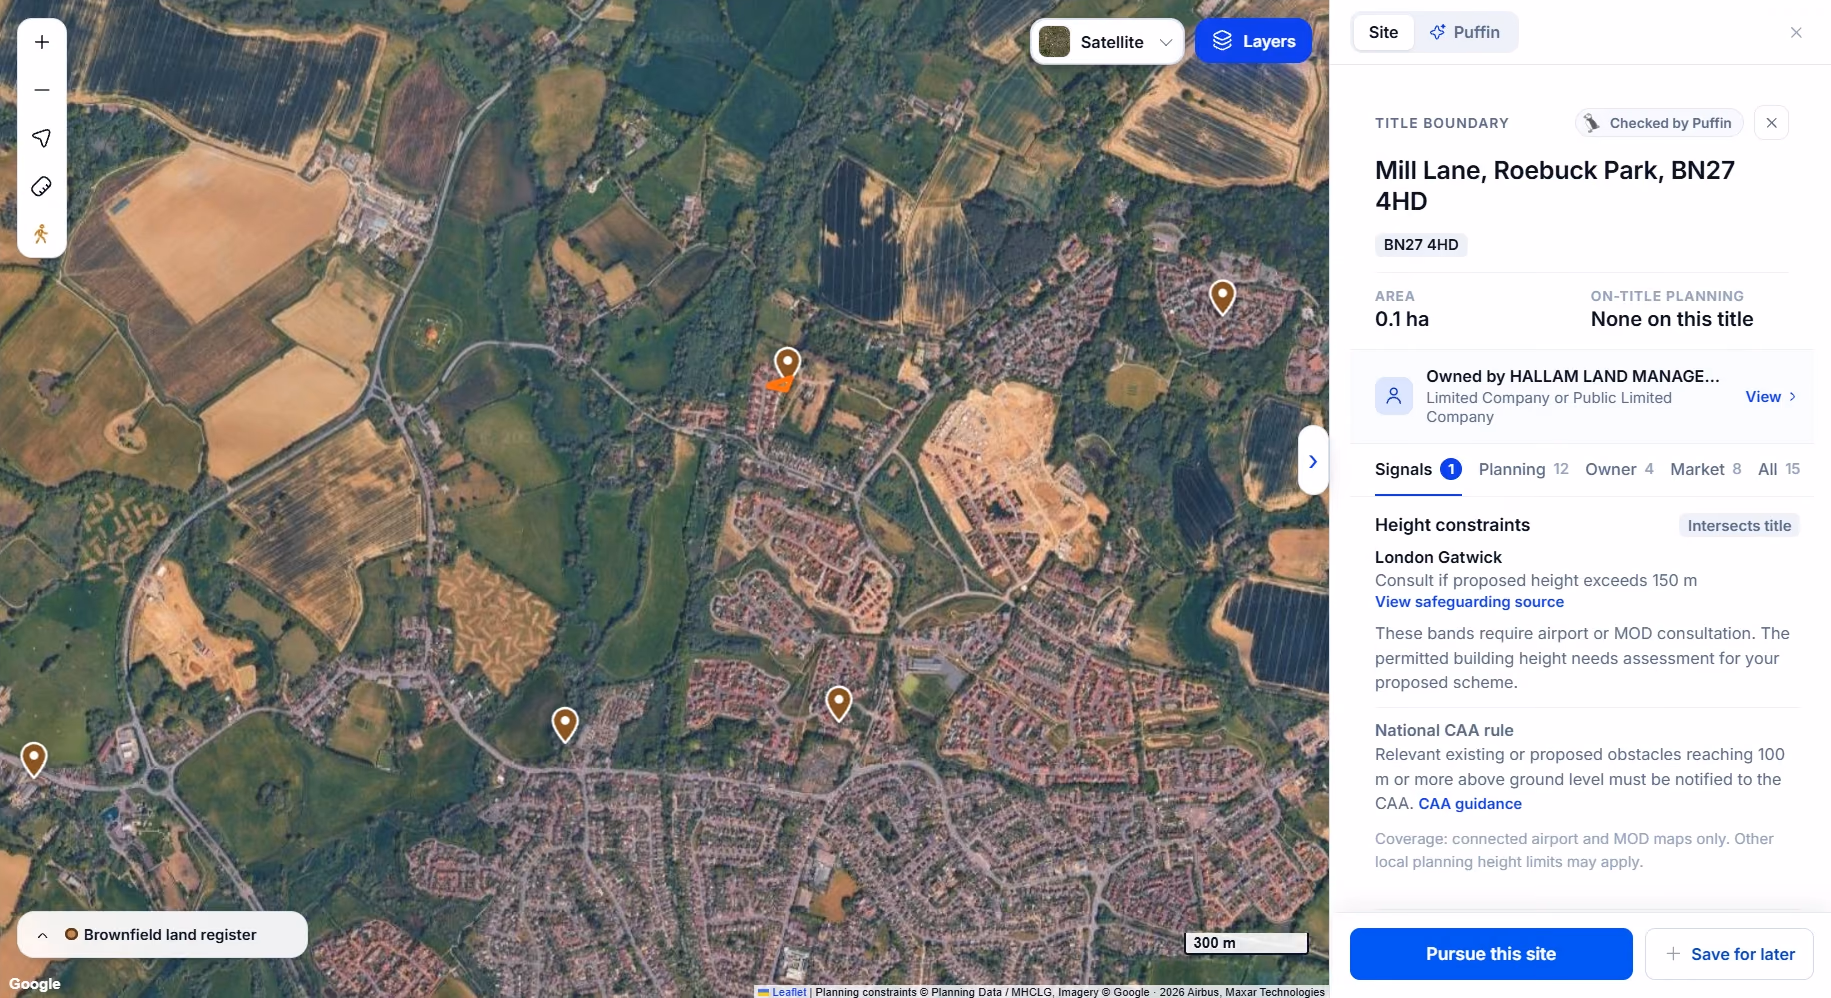This screenshot has width=1831, height=998.
Task: Click the London Gatwick heading
Action: coord(1438,558)
